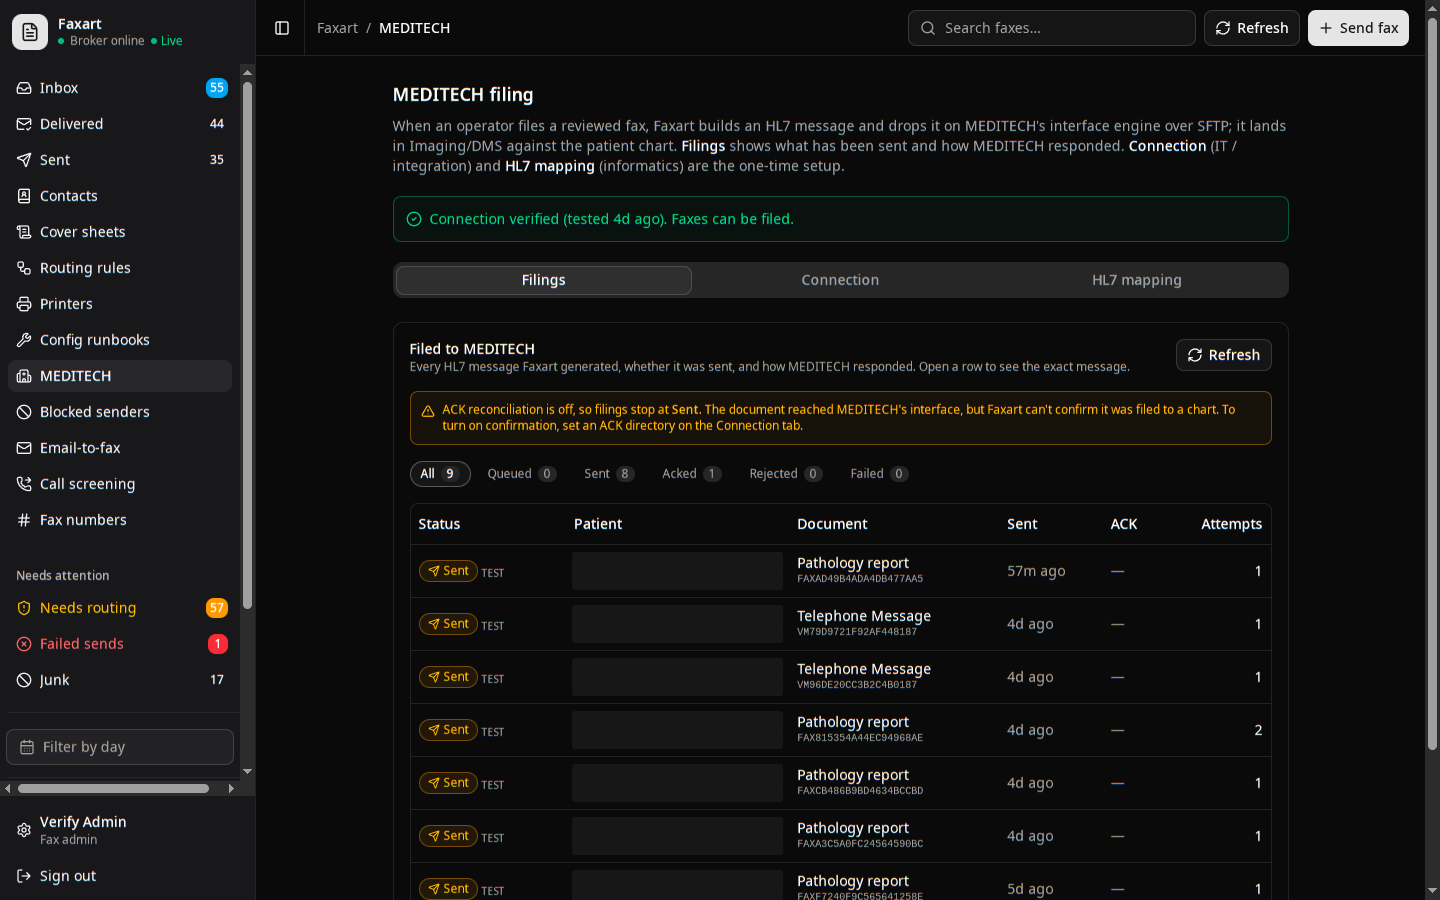Click the Faxart document logo icon
Screen dimensions: 1440x900
coord(30,32)
